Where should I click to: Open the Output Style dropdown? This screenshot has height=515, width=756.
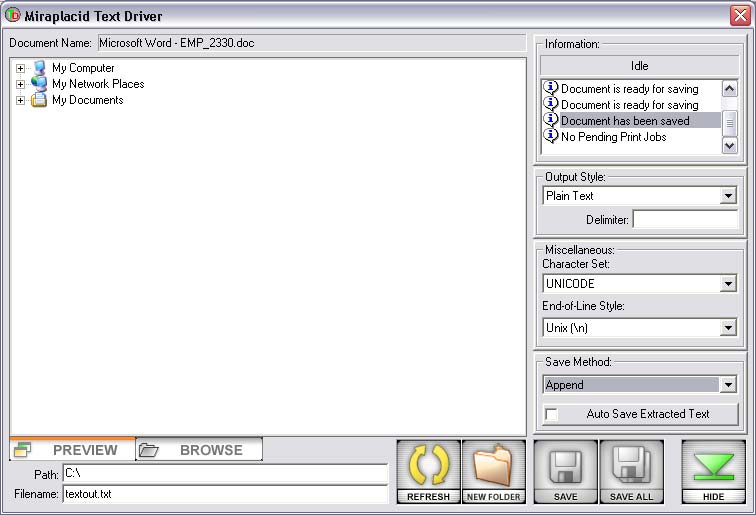(x=729, y=196)
